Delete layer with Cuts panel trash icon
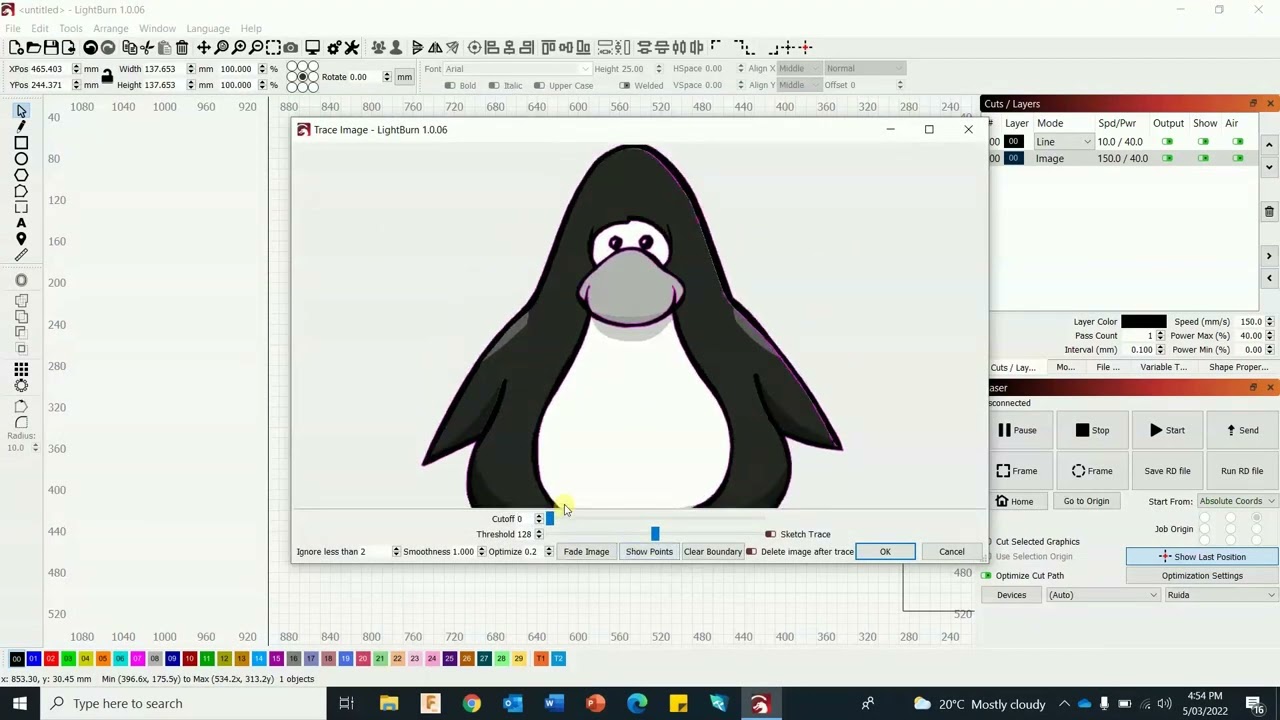This screenshot has width=1280, height=720. pyautogui.click(x=1269, y=212)
